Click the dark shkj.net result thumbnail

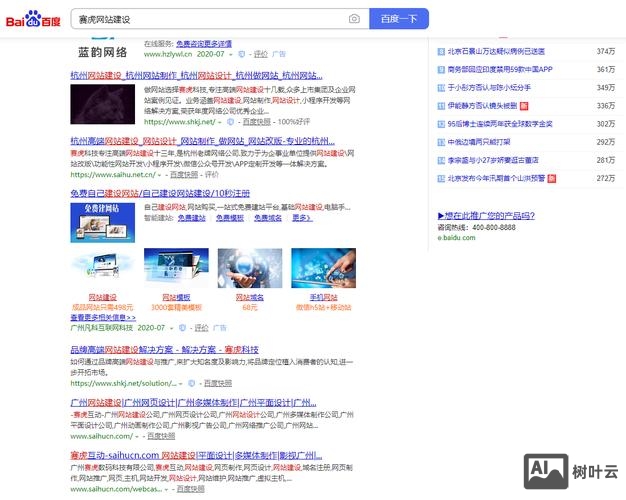click(103, 104)
